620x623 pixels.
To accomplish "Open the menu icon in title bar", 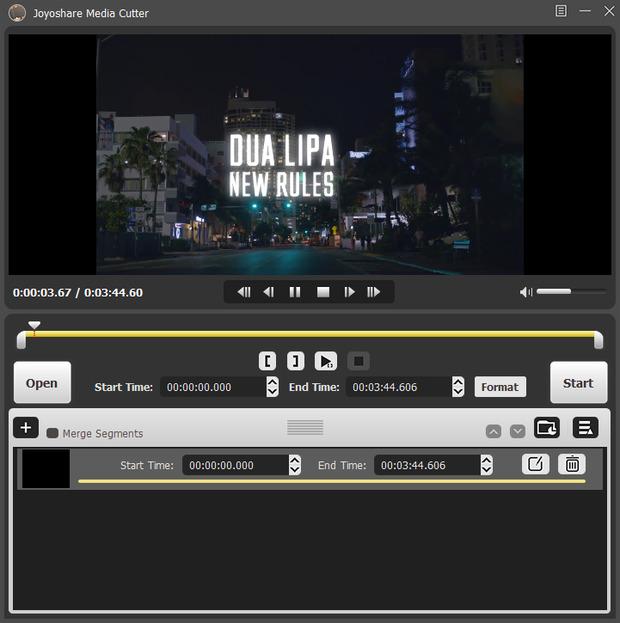I will point(561,11).
